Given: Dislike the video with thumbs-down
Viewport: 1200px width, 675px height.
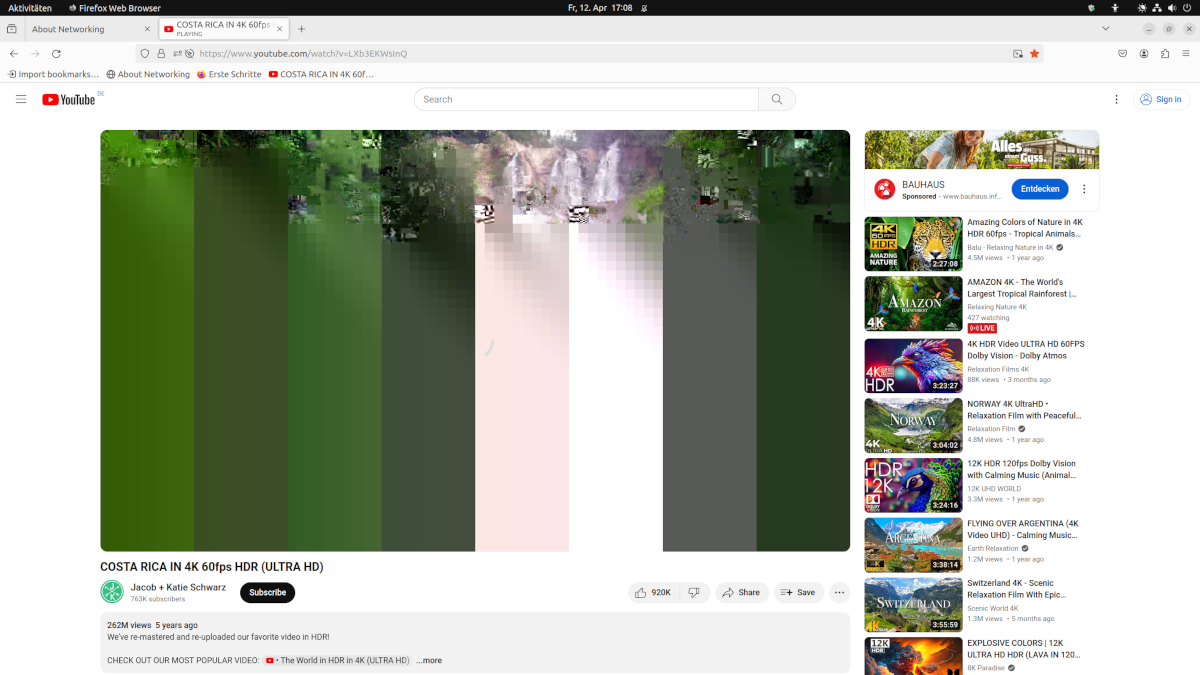Looking at the screenshot, I should pyautogui.click(x=694, y=593).
